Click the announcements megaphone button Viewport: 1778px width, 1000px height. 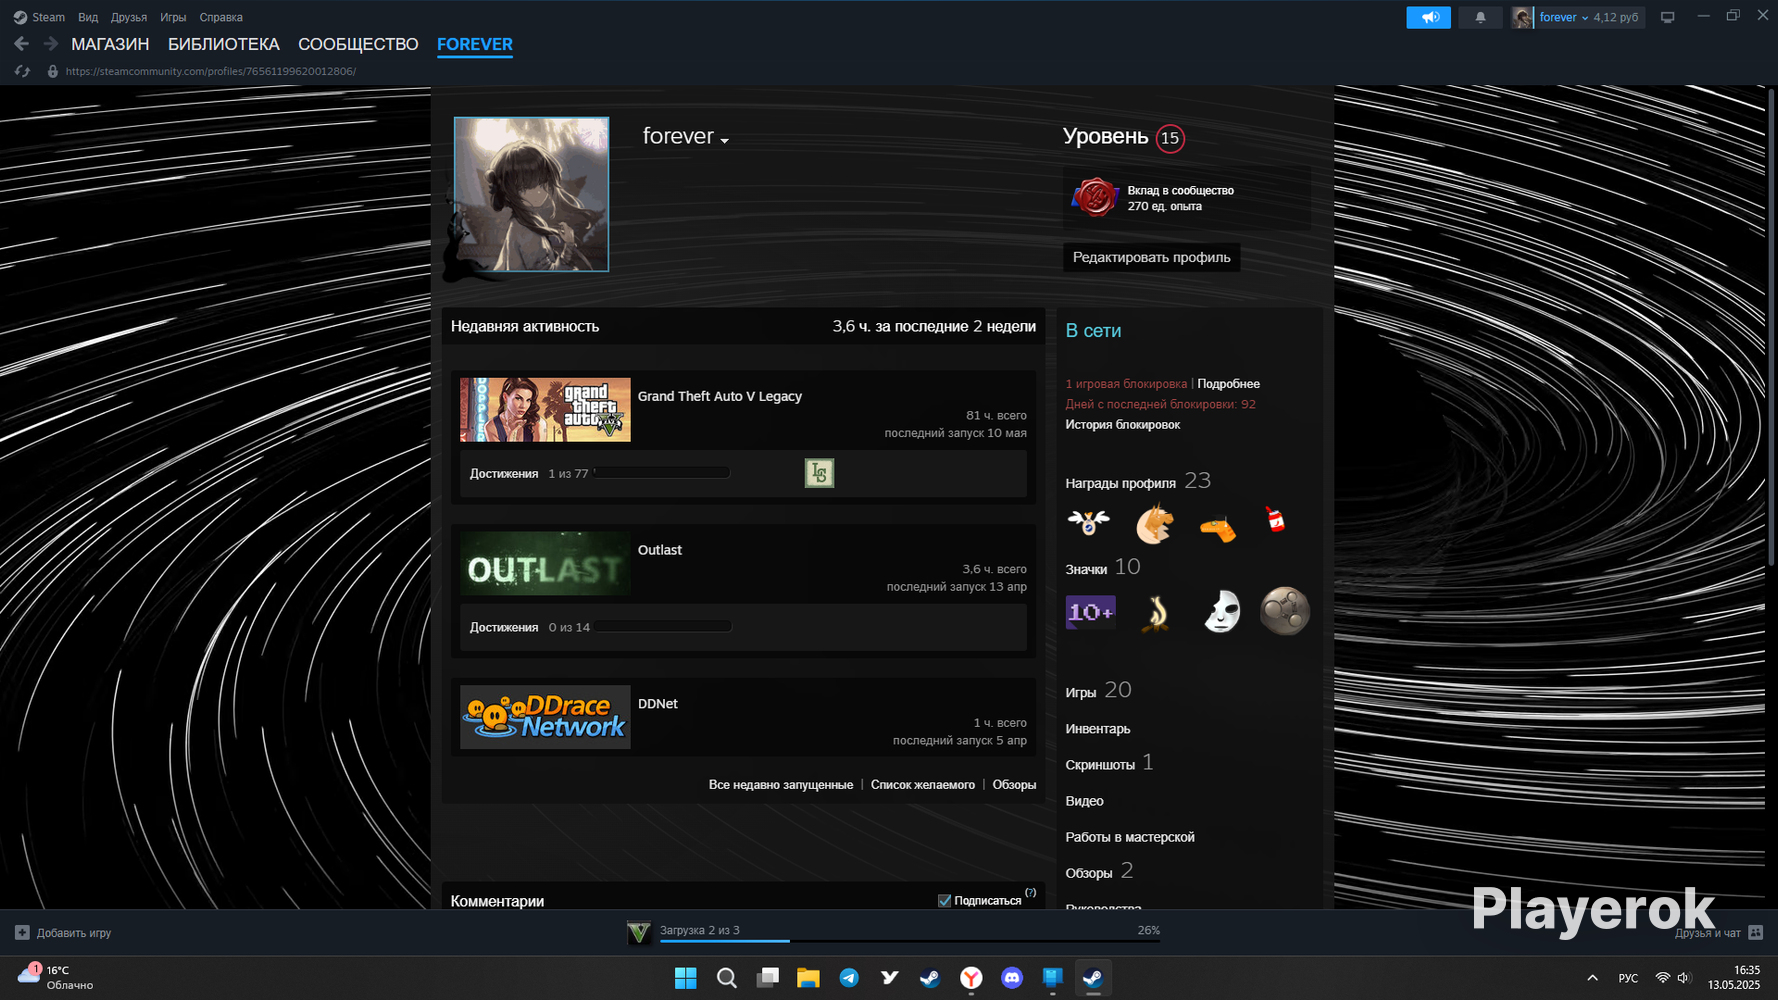tap(1429, 17)
